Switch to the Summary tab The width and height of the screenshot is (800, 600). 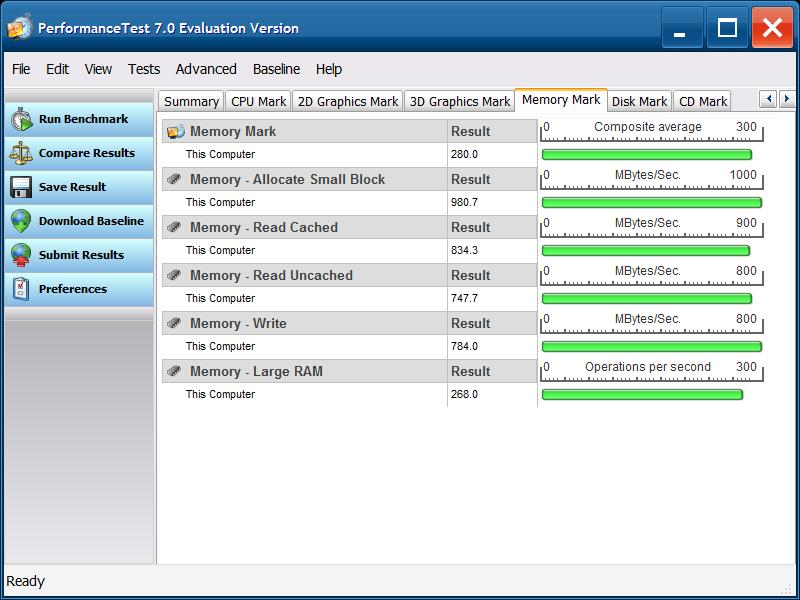pyautogui.click(x=191, y=102)
